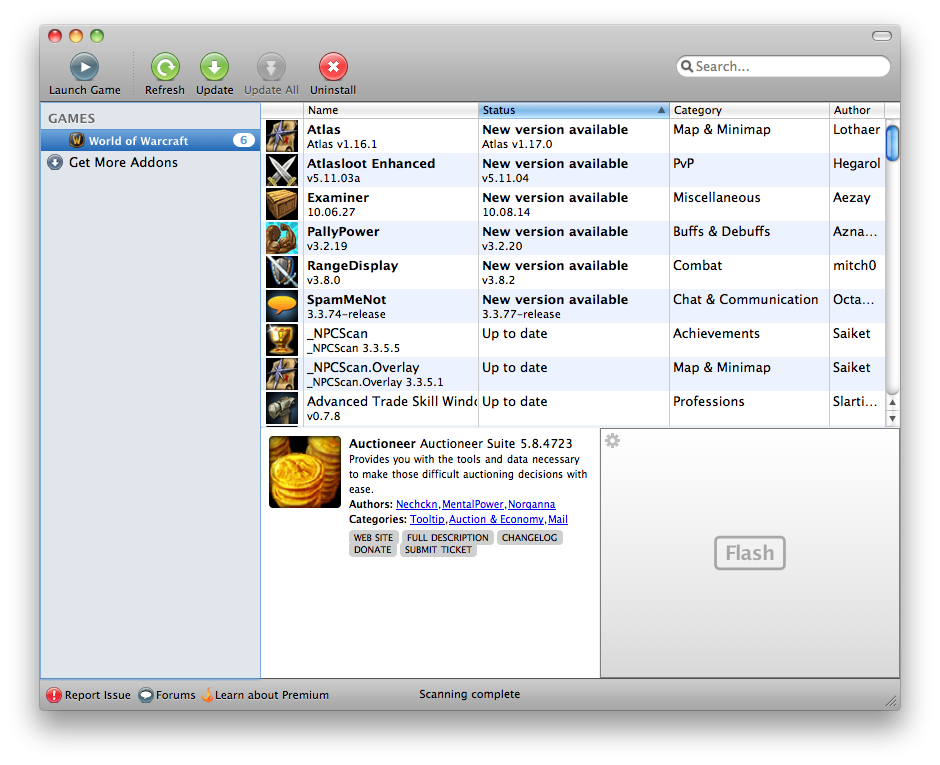Viewport: 940px width, 765px height.
Task: Click the WEB SITE button
Action: [x=373, y=538]
